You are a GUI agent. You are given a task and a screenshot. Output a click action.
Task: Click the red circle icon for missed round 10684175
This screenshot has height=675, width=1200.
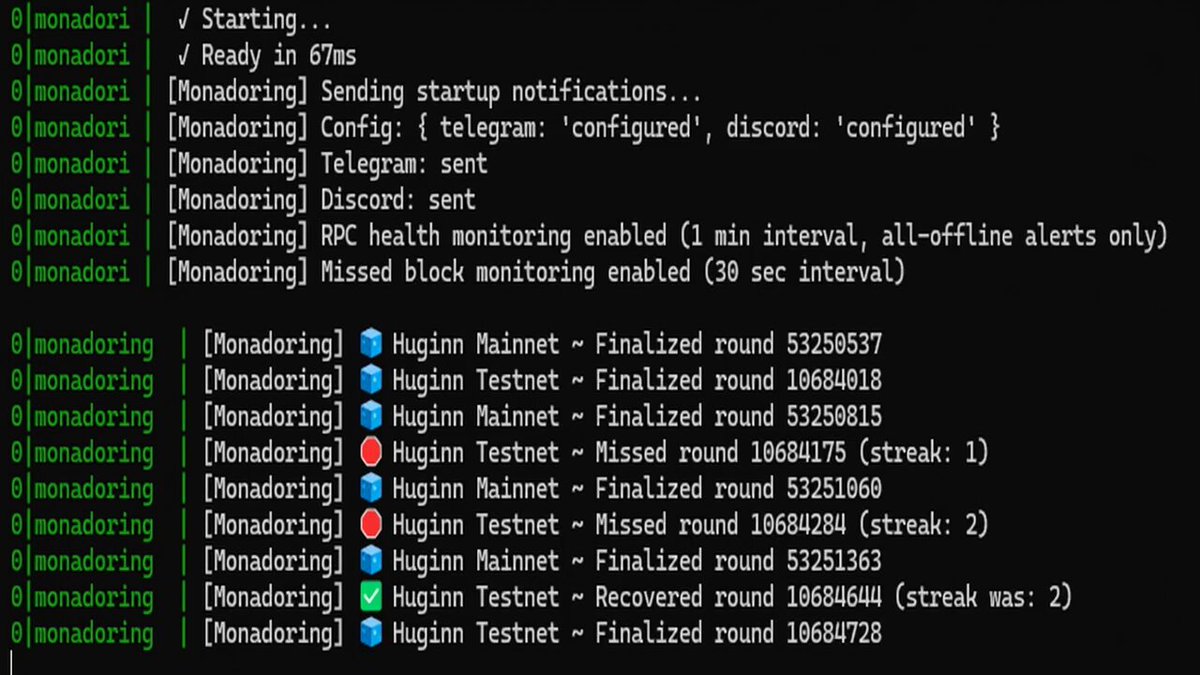pos(371,453)
